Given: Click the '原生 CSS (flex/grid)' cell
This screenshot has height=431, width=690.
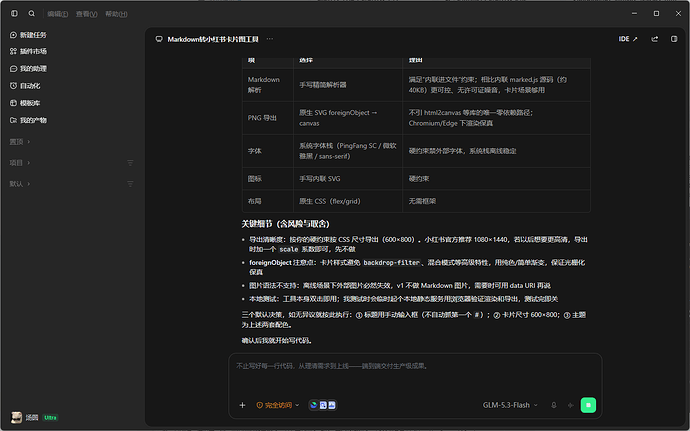Looking at the screenshot, I should coord(348,201).
